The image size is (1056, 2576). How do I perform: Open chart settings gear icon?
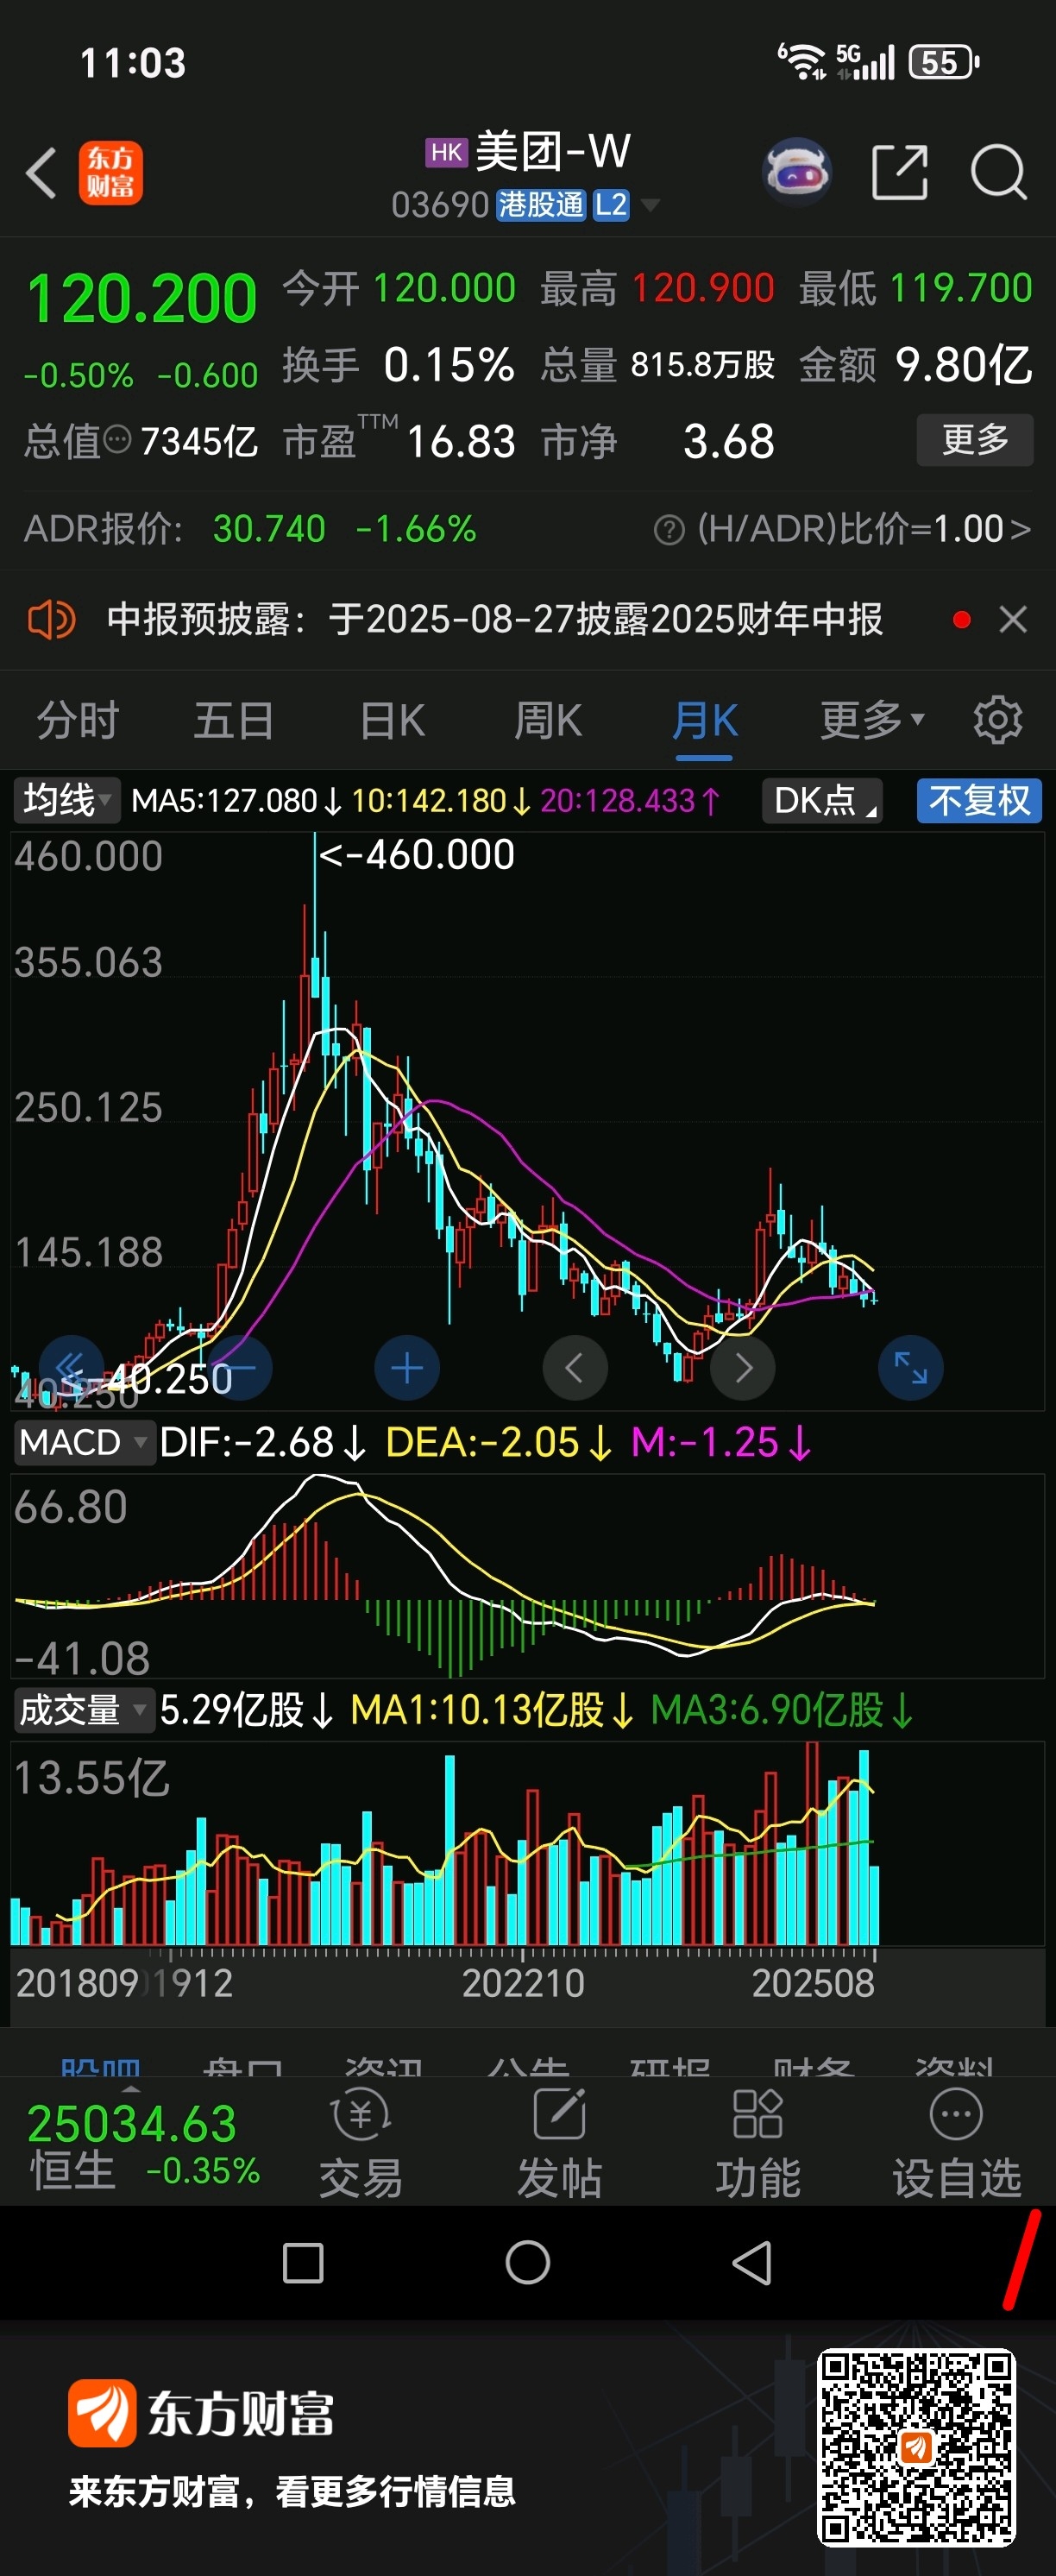coord(997,720)
